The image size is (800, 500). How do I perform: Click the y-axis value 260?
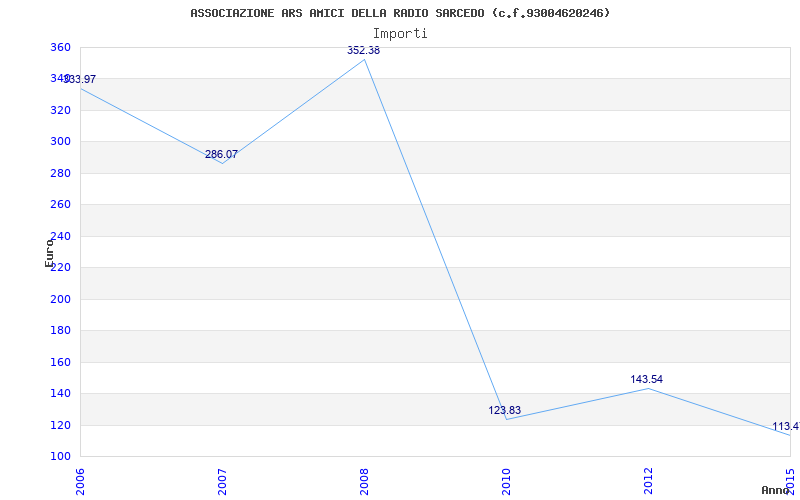[x=60, y=205]
